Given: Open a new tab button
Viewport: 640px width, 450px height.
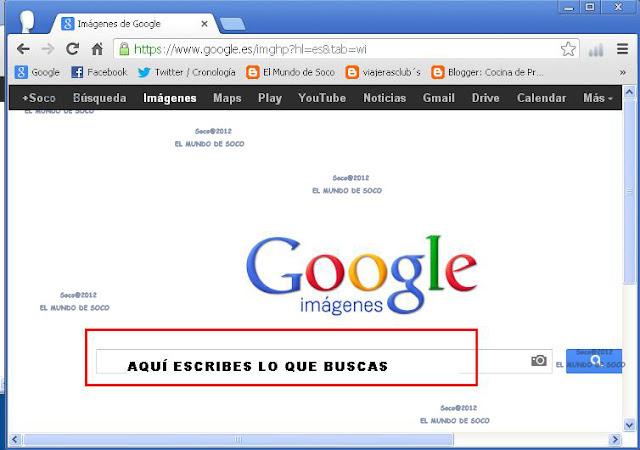Looking at the screenshot, I should (x=233, y=24).
